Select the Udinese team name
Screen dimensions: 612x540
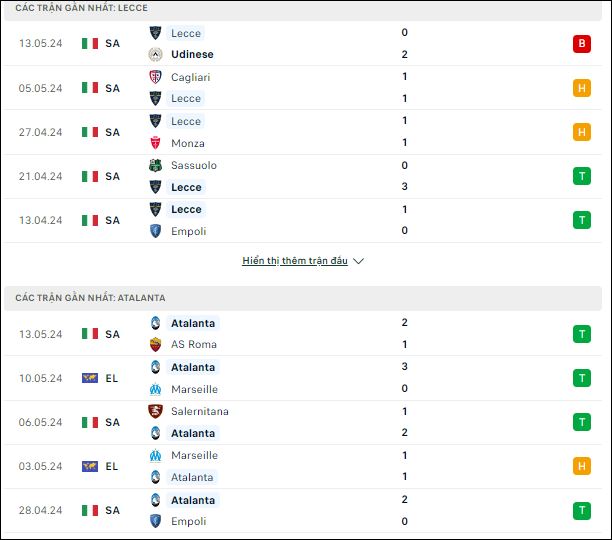click(192, 54)
